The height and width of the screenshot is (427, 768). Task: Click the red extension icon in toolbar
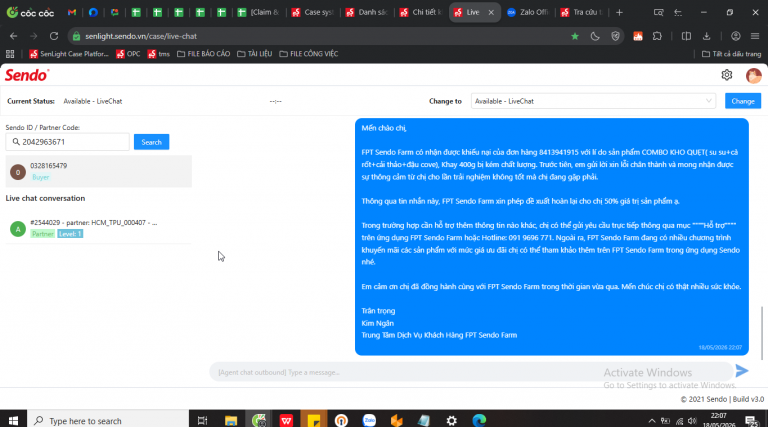click(x=637, y=36)
